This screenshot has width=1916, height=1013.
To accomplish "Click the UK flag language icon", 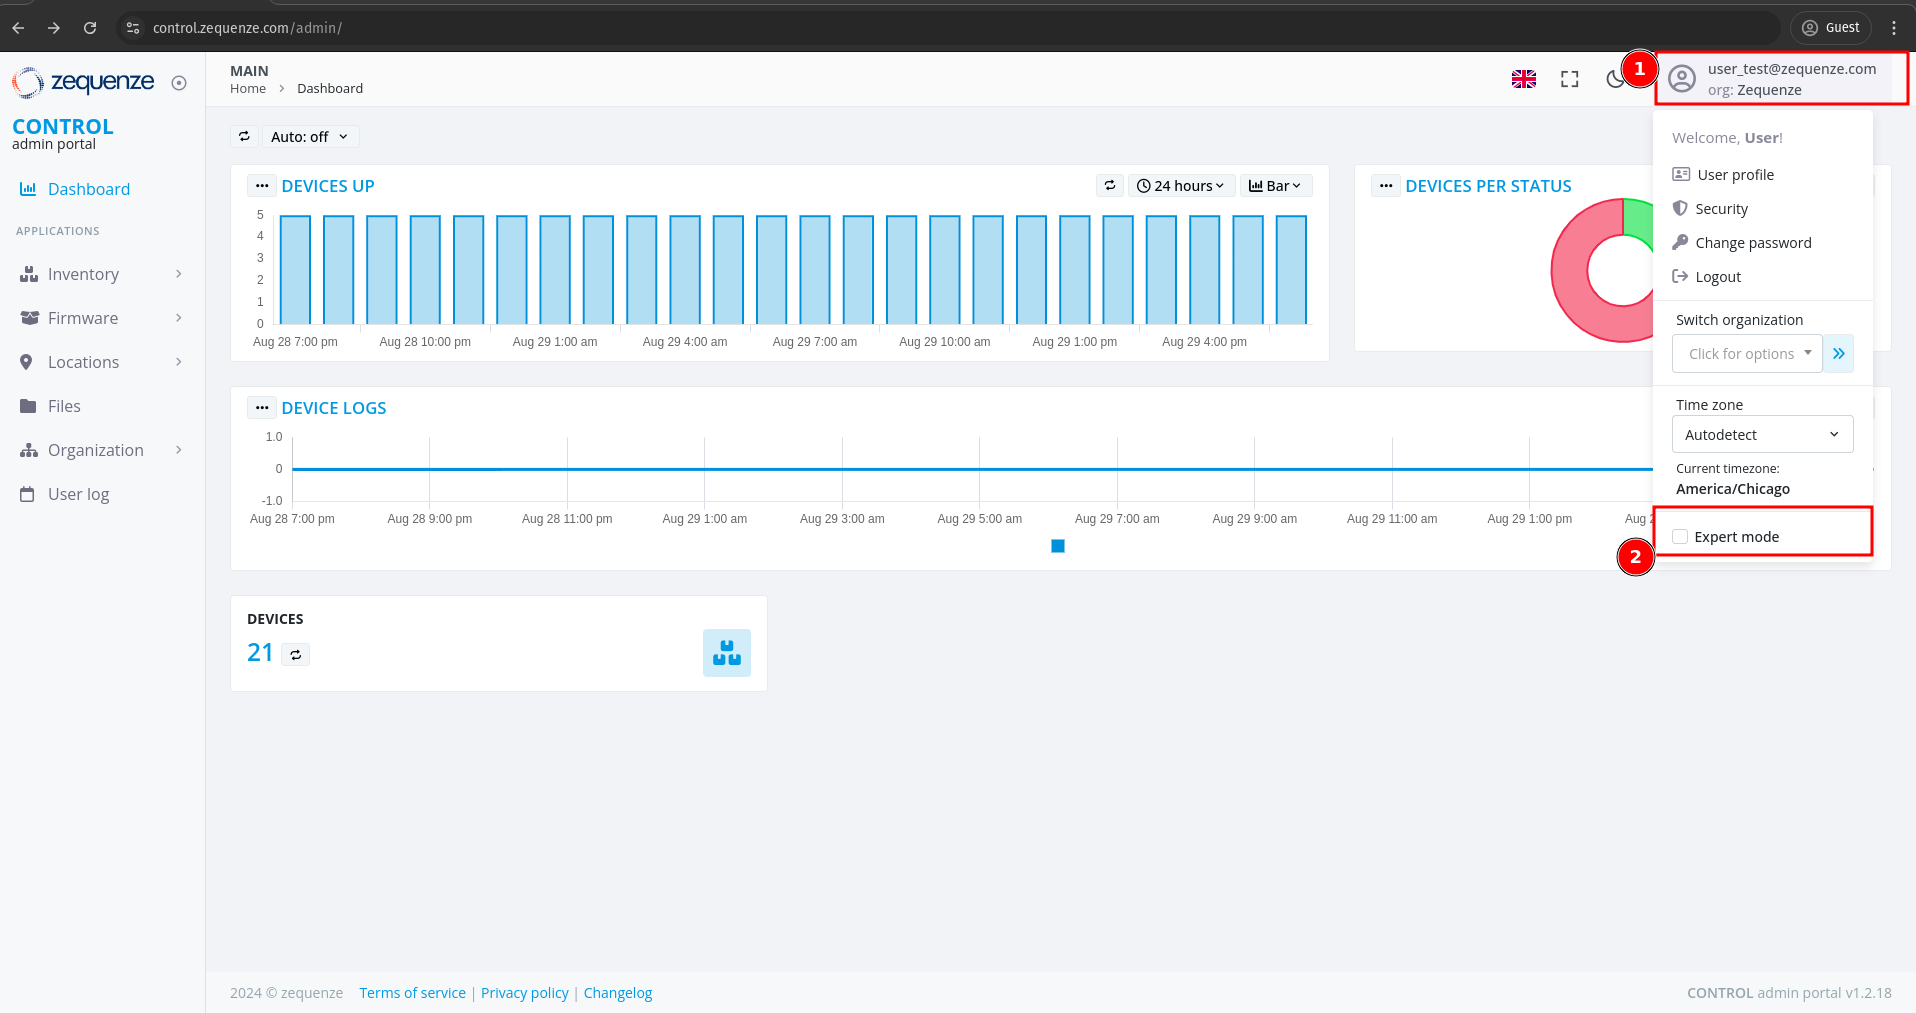I will point(1523,79).
